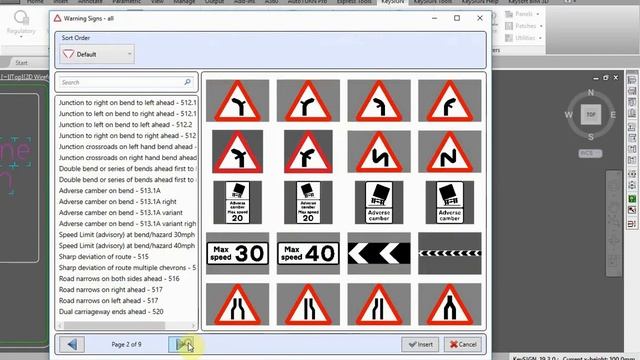Open the WCS dropdown under view cube

[x=590, y=153]
